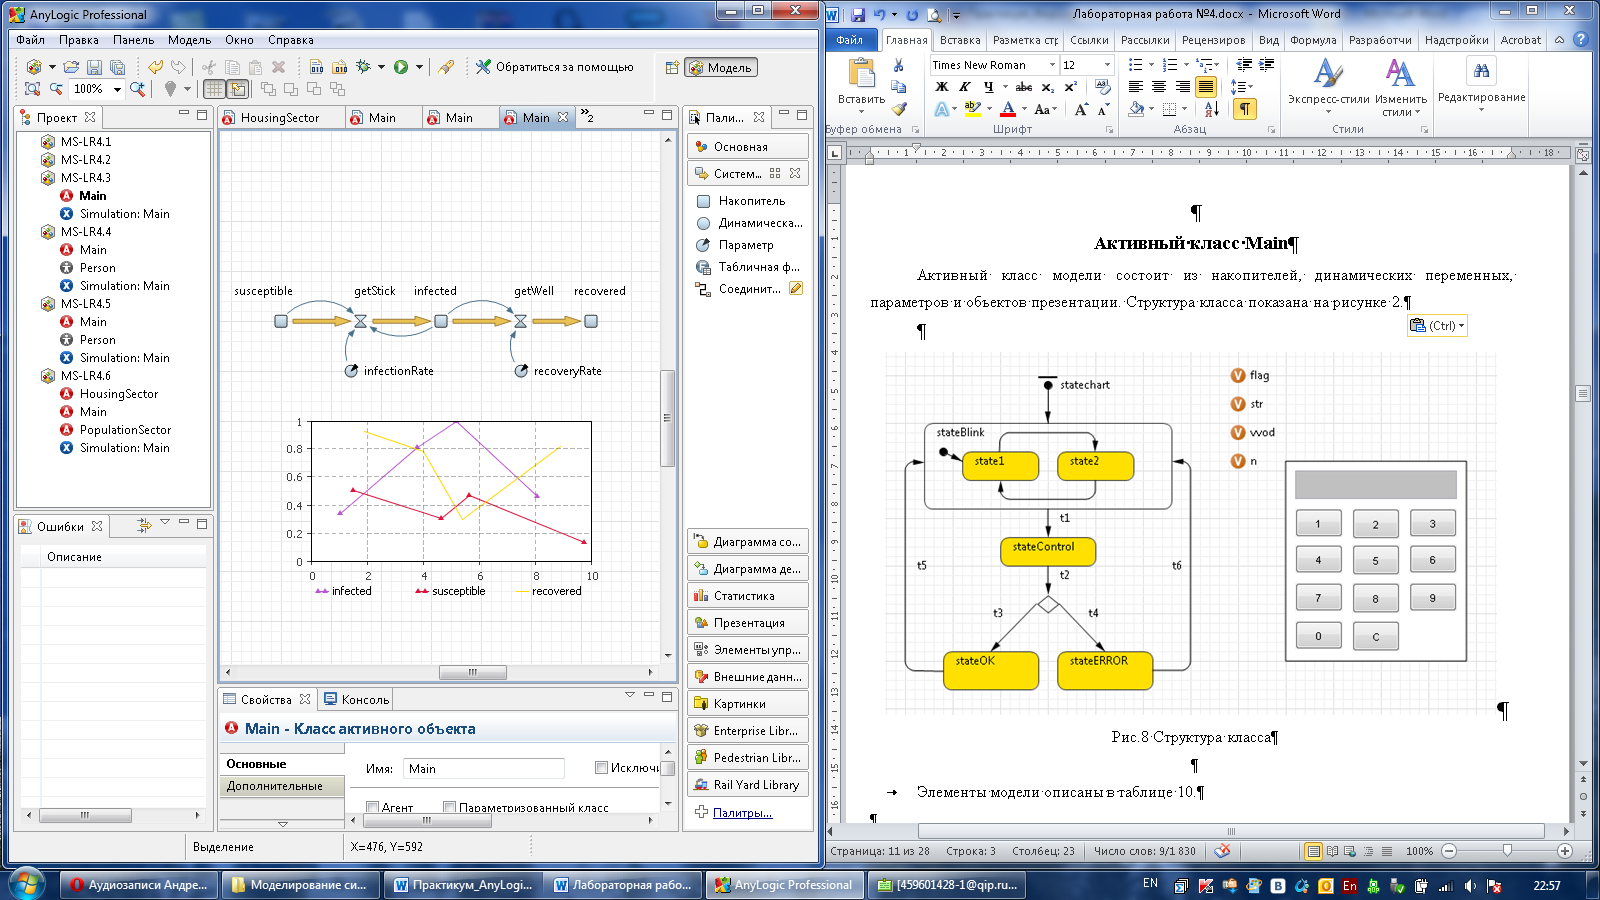Image resolution: width=1600 pixels, height=900 pixels.
Task: Open Статистика palette section
Action: point(748,595)
